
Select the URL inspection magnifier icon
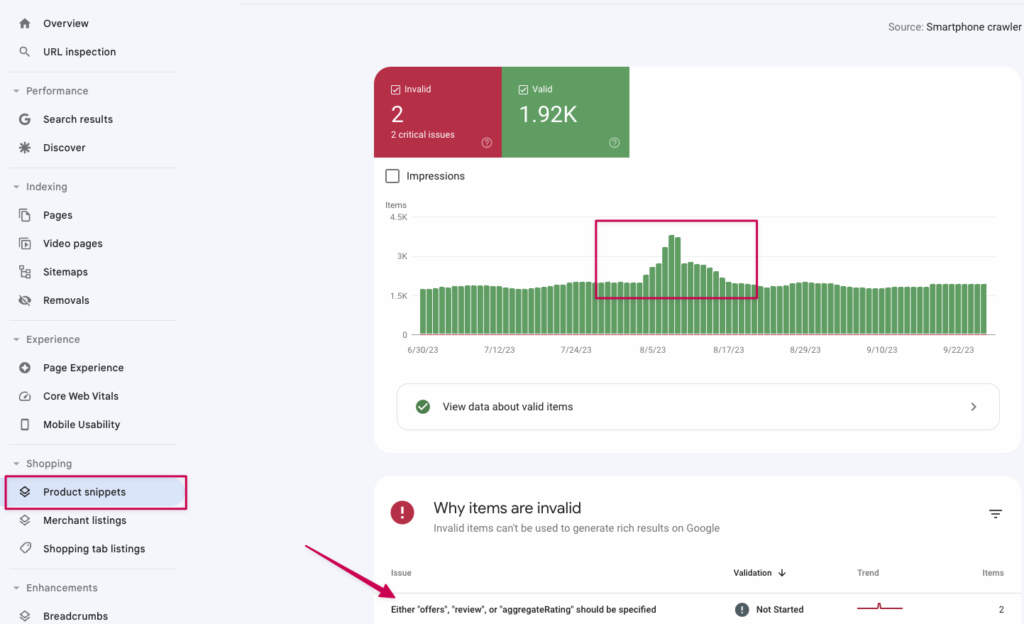(x=22, y=51)
